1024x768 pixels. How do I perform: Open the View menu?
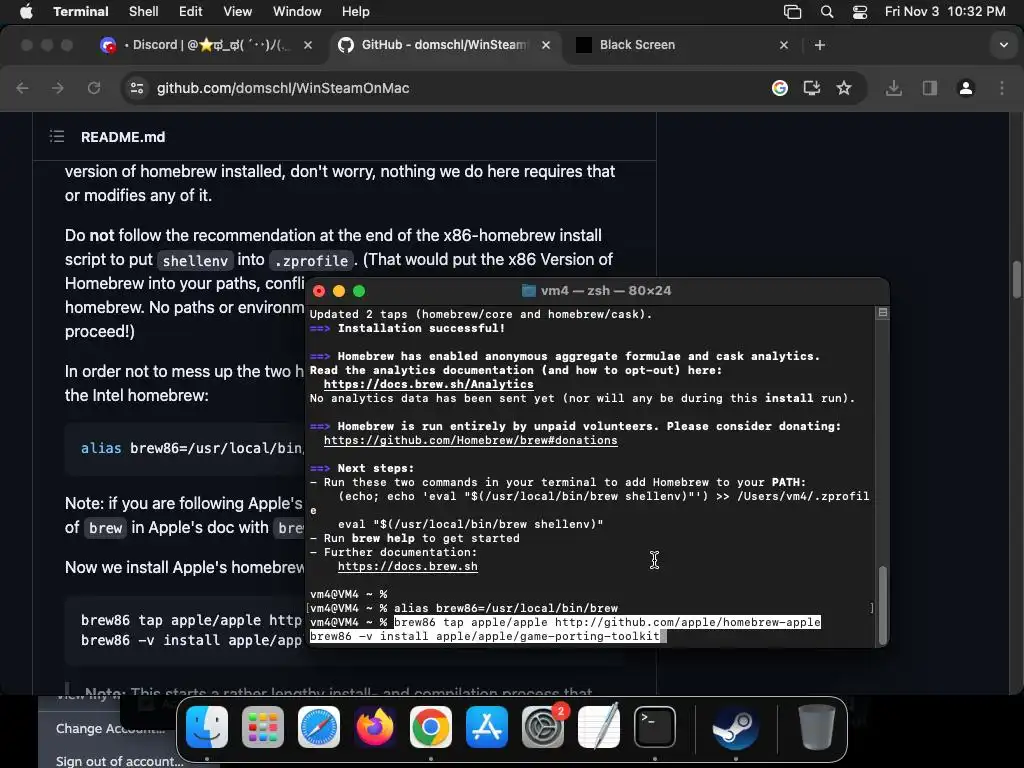click(x=237, y=11)
